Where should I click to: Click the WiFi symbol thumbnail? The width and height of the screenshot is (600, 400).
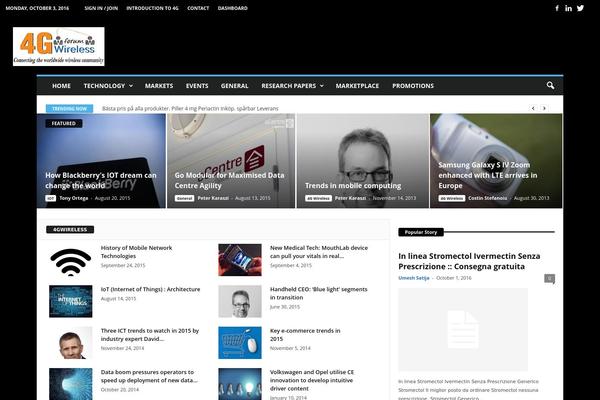[70, 260]
